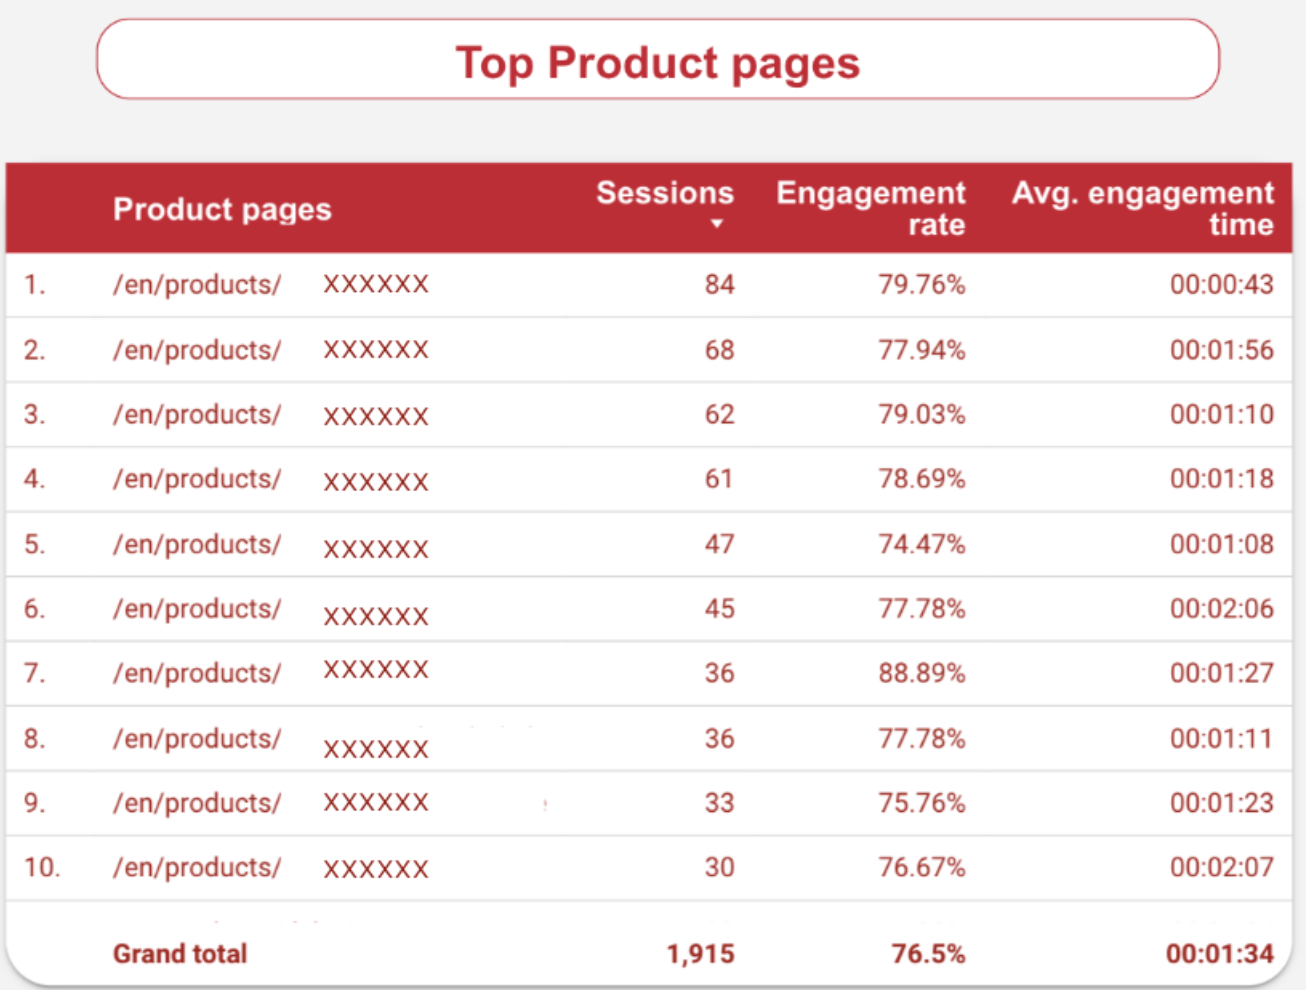The height and width of the screenshot is (990, 1306).
Task: Select the Top Product pages title
Action: click(x=657, y=62)
